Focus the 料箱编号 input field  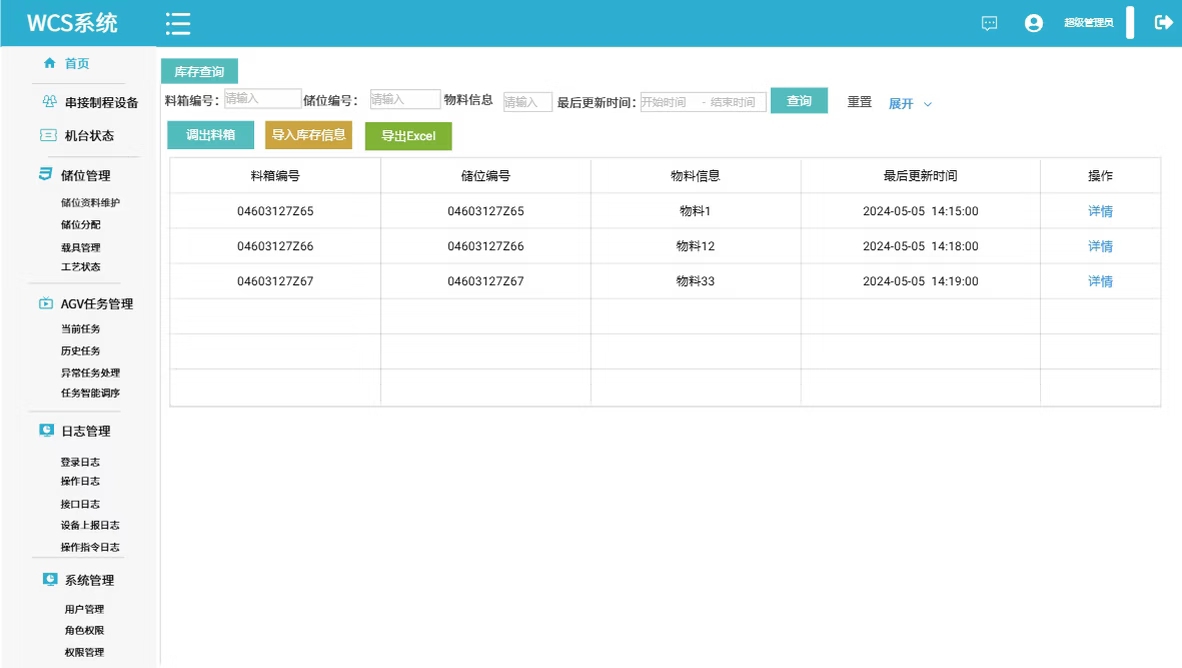point(262,99)
